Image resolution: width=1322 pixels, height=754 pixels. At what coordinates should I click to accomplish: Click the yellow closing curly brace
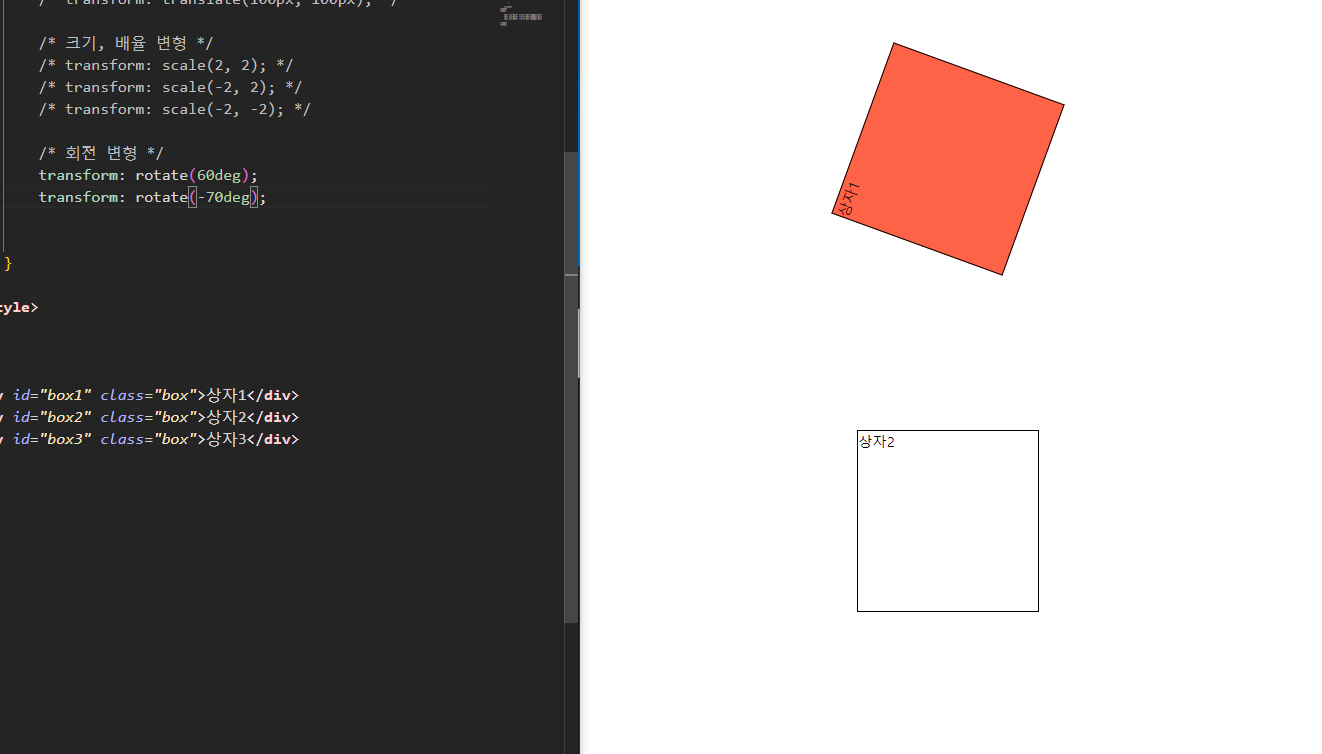(x=8, y=263)
